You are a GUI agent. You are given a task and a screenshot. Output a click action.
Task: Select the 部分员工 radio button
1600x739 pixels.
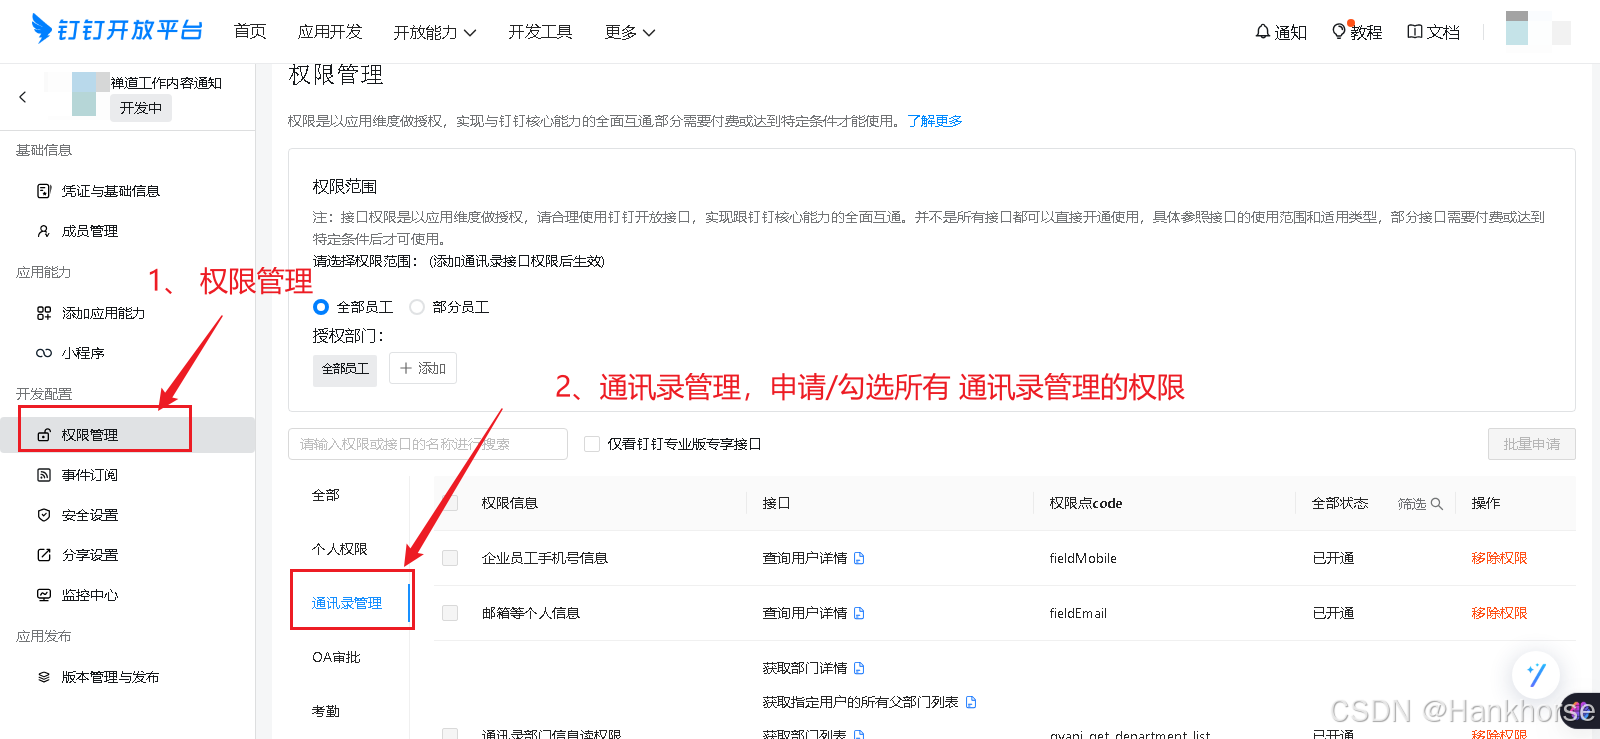click(417, 307)
